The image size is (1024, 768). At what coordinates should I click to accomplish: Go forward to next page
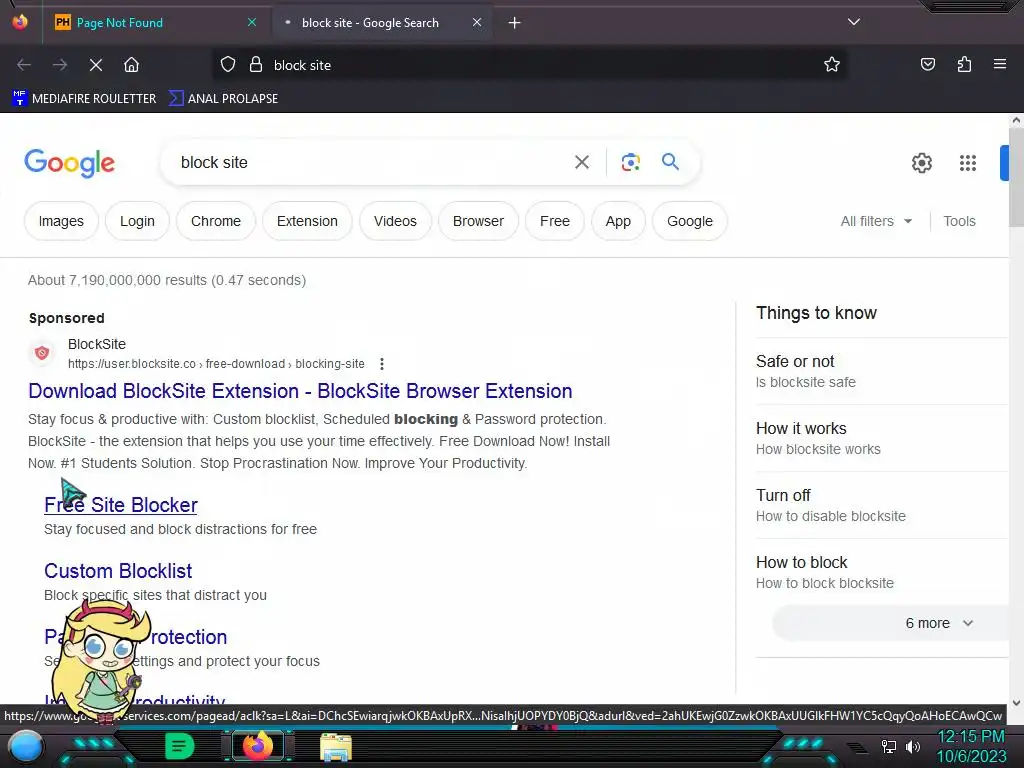(x=60, y=65)
